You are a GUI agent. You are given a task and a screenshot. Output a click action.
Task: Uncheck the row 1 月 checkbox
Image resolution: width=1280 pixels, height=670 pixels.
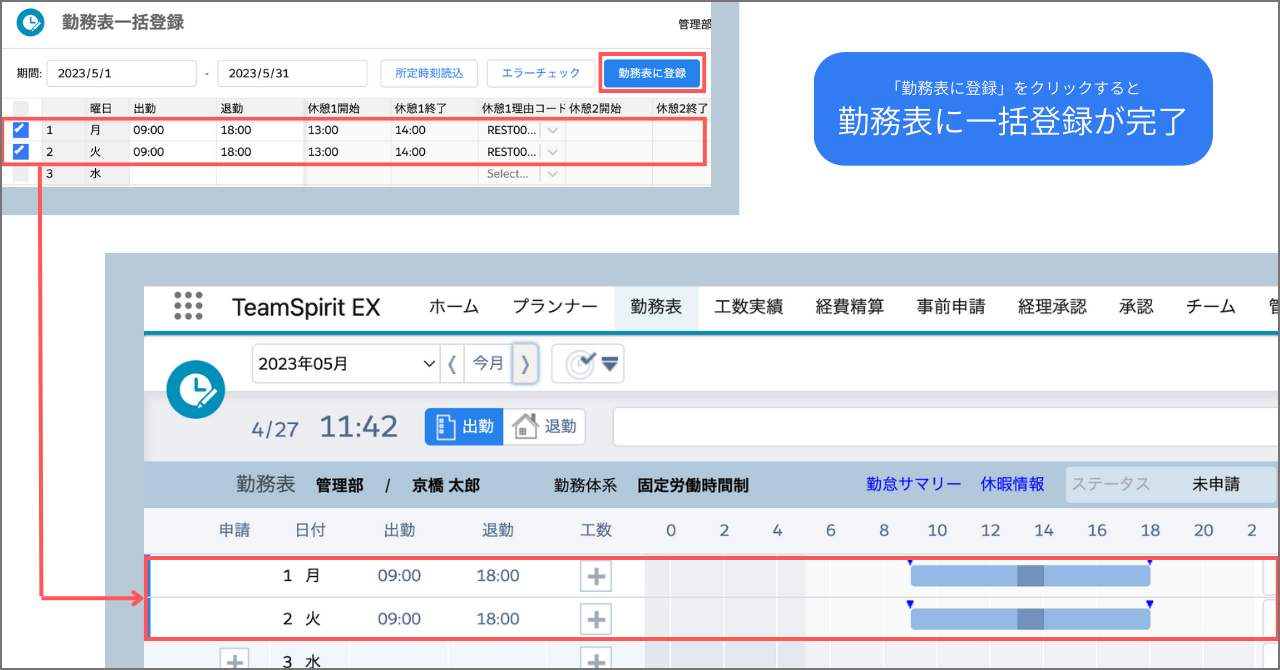tap(21, 129)
